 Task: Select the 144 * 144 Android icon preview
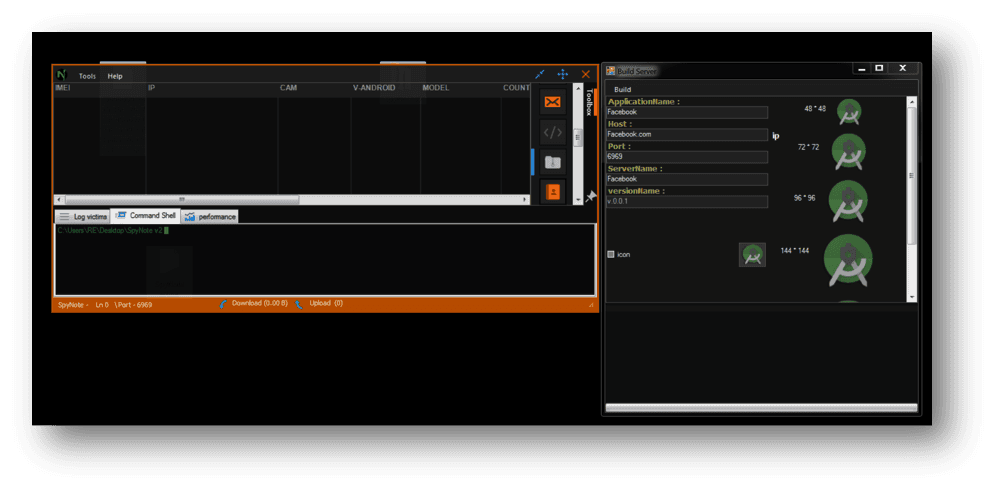[x=848, y=260]
